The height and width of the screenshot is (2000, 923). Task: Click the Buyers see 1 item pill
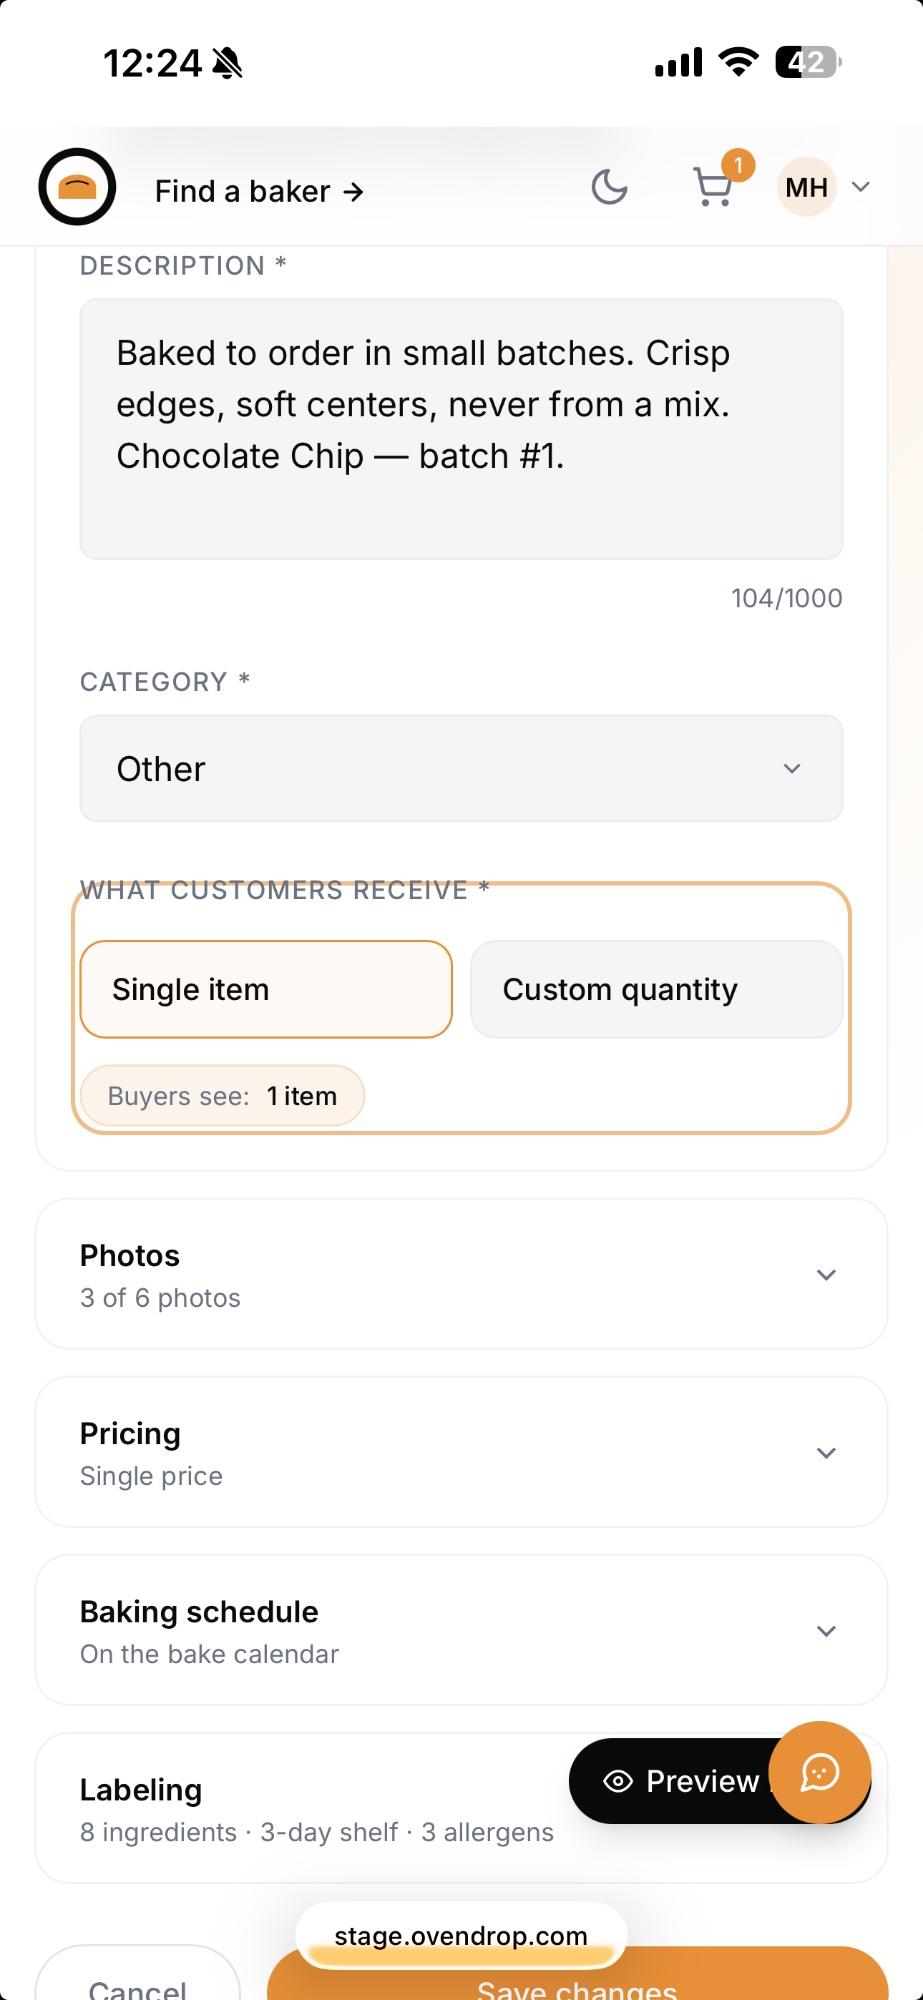point(222,1096)
